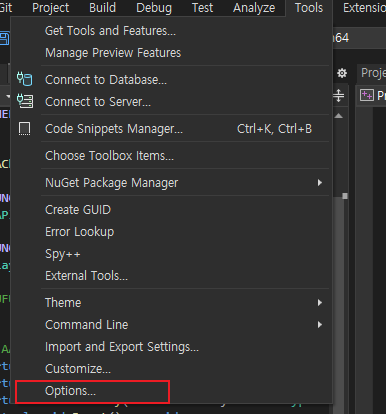Click the scrollbar up arrow
The image size is (386, 414).
coord(339,116)
